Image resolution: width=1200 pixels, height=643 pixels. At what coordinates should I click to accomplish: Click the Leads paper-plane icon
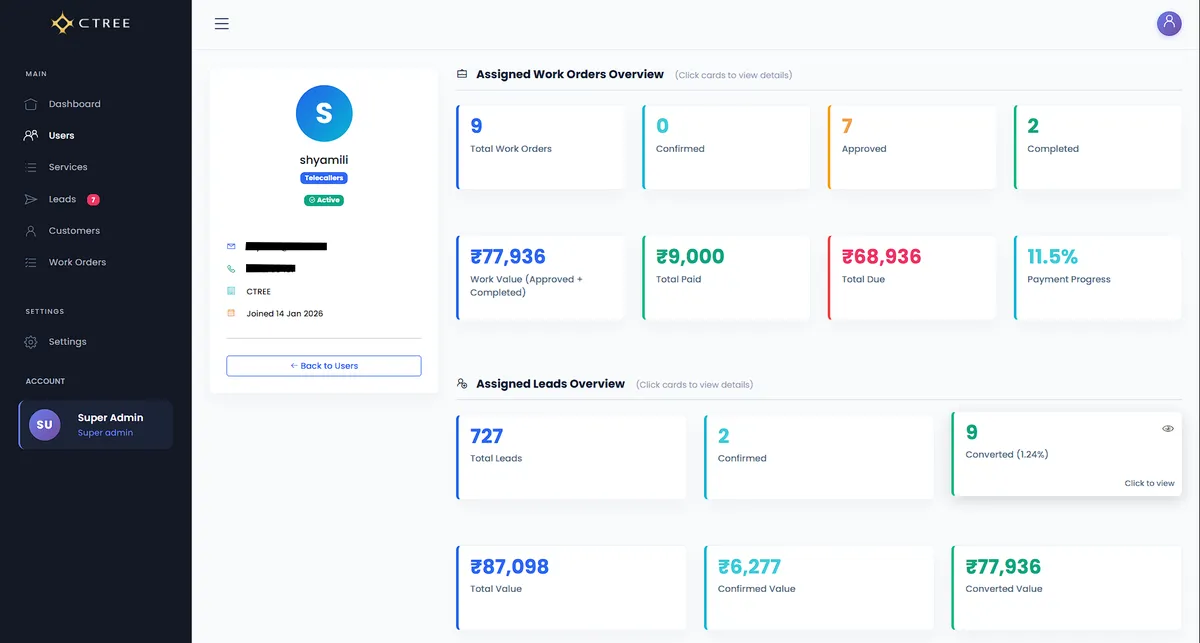tap(31, 199)
